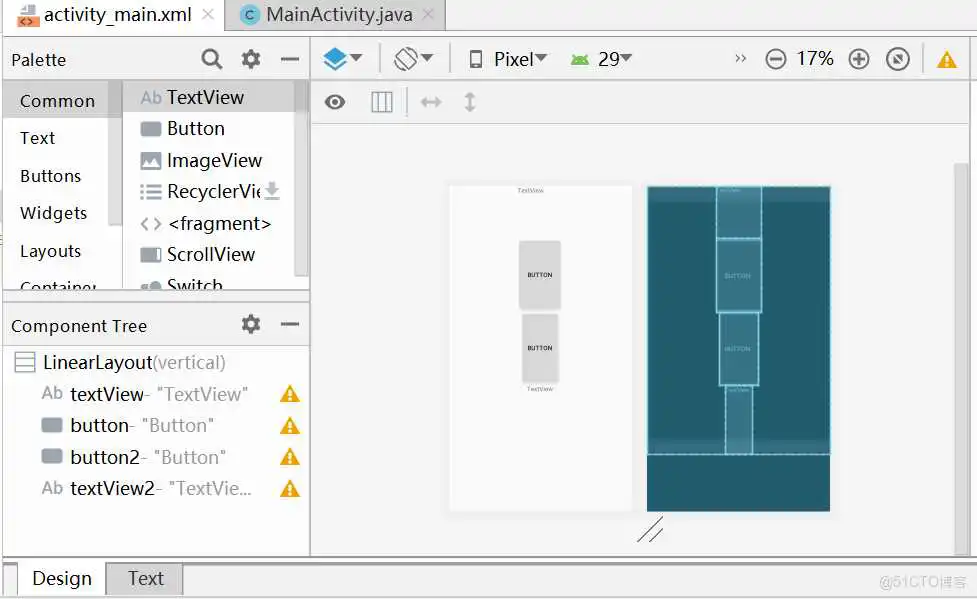Zoom in using the plus magnifier icon

click(x=858, y=59)
